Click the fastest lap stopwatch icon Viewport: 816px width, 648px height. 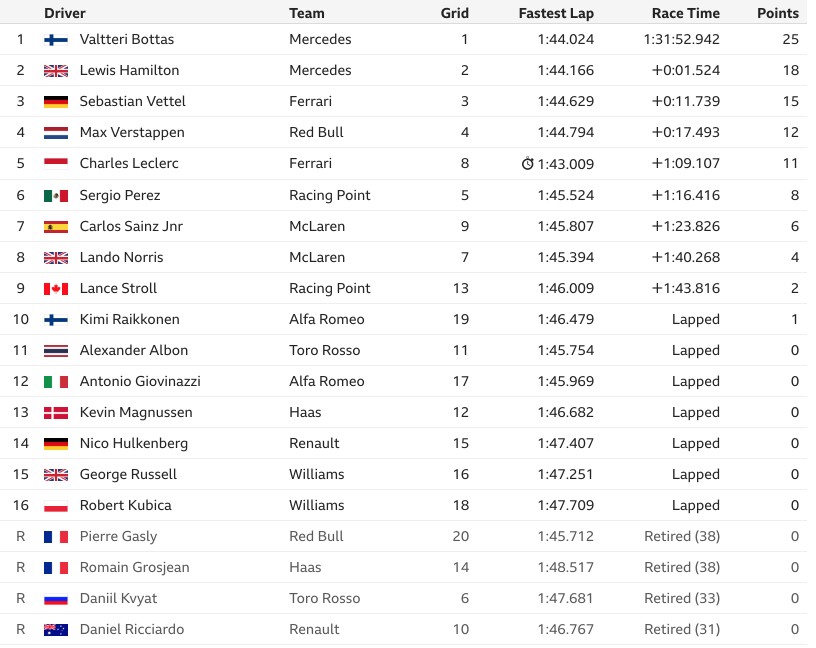point(527,163)
